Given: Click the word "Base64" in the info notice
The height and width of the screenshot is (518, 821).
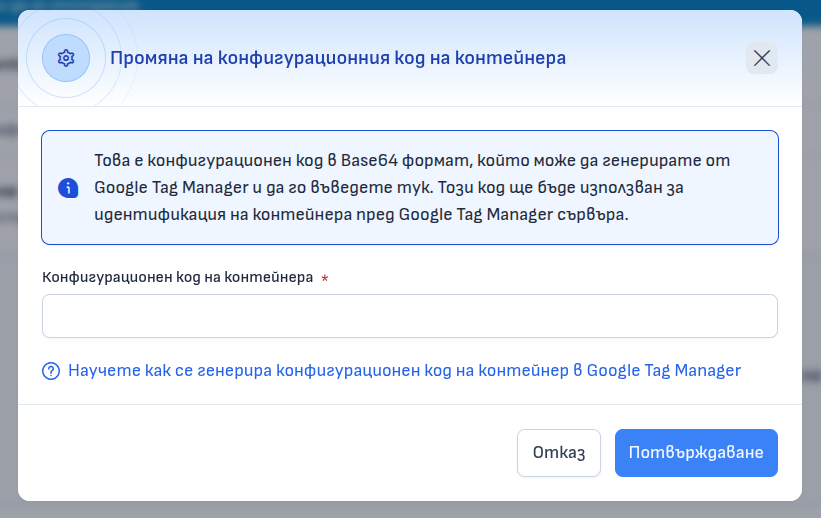Looking at the screenshot, I should tap(370, 160).
